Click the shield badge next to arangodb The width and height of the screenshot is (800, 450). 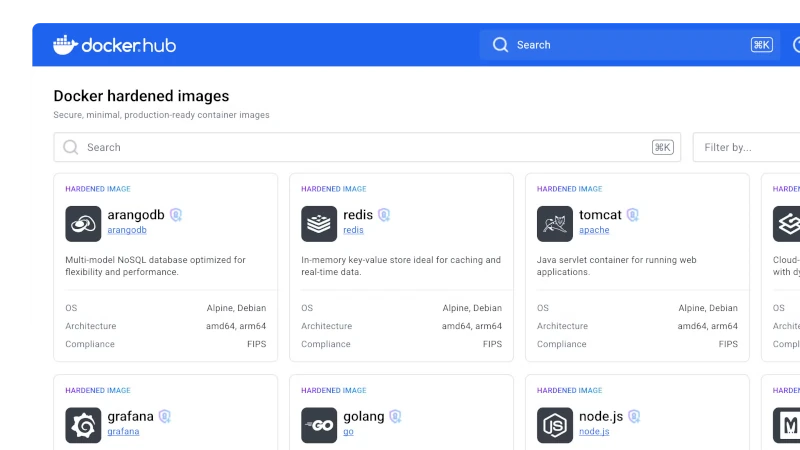click(176, 215)
